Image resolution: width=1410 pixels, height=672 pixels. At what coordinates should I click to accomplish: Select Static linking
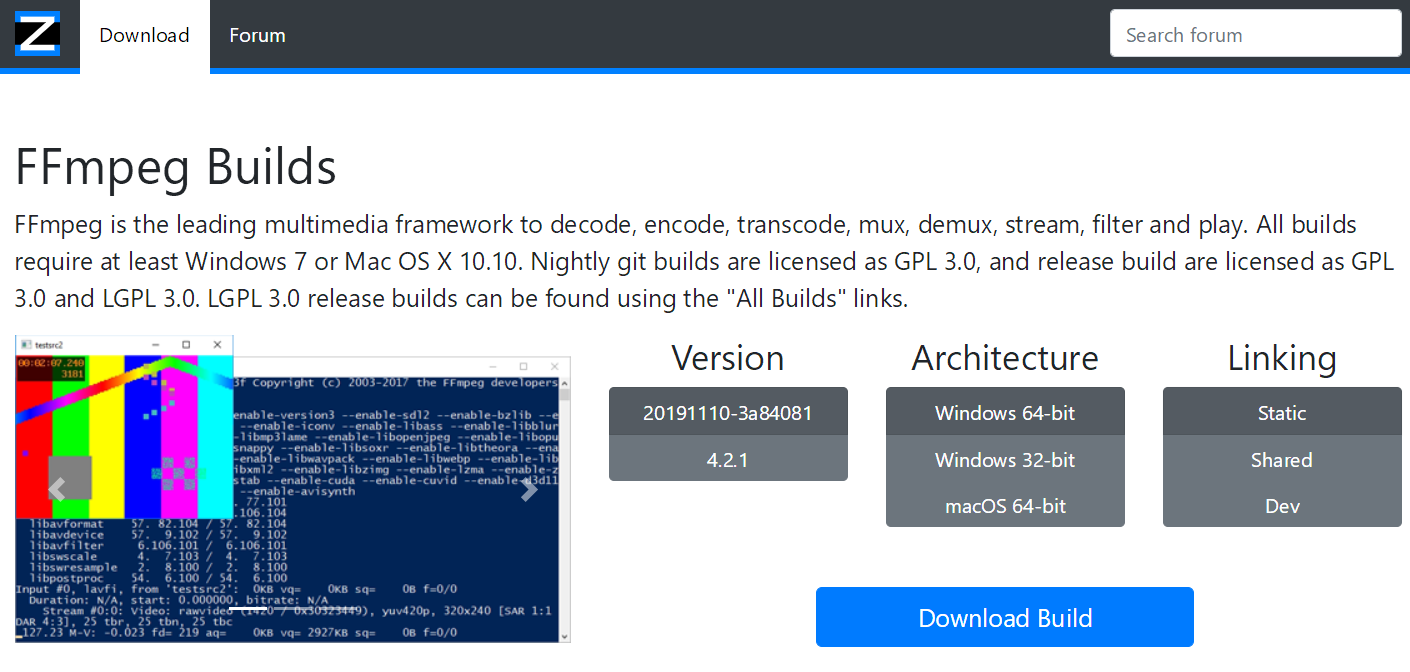[1282, 412]
